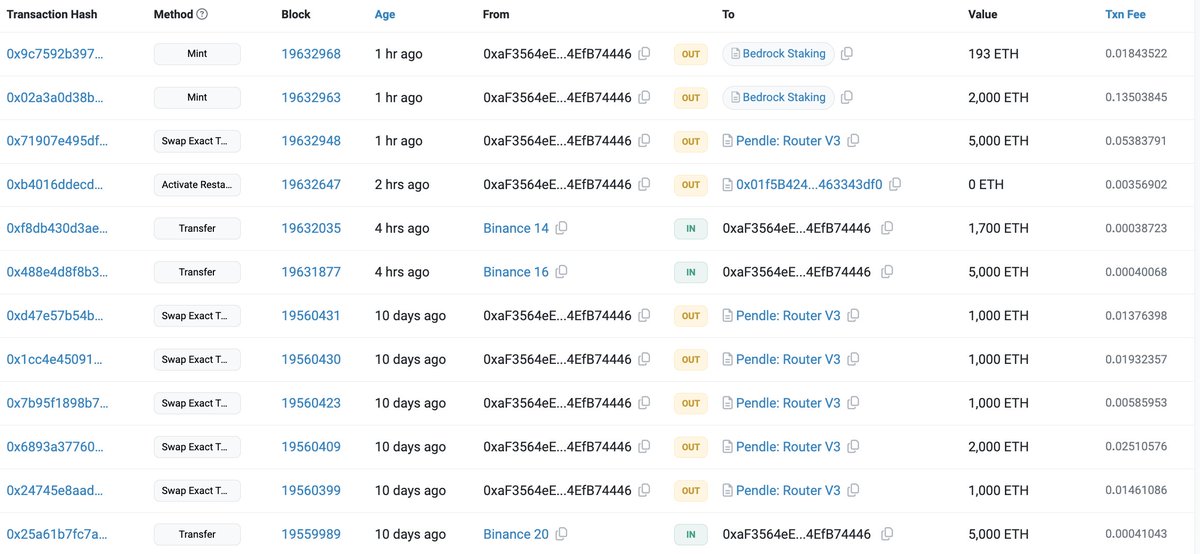The width and height of the screenshot is (1200, 554).
Task: Click the Binance 14 sender link
Action: (x=516, y=228)
